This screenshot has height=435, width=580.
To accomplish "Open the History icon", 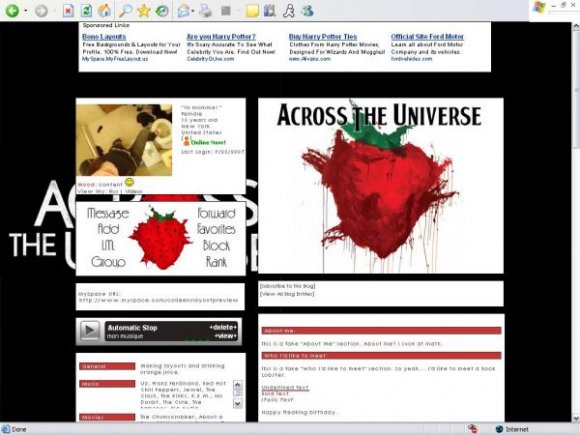I will point(162,11).
